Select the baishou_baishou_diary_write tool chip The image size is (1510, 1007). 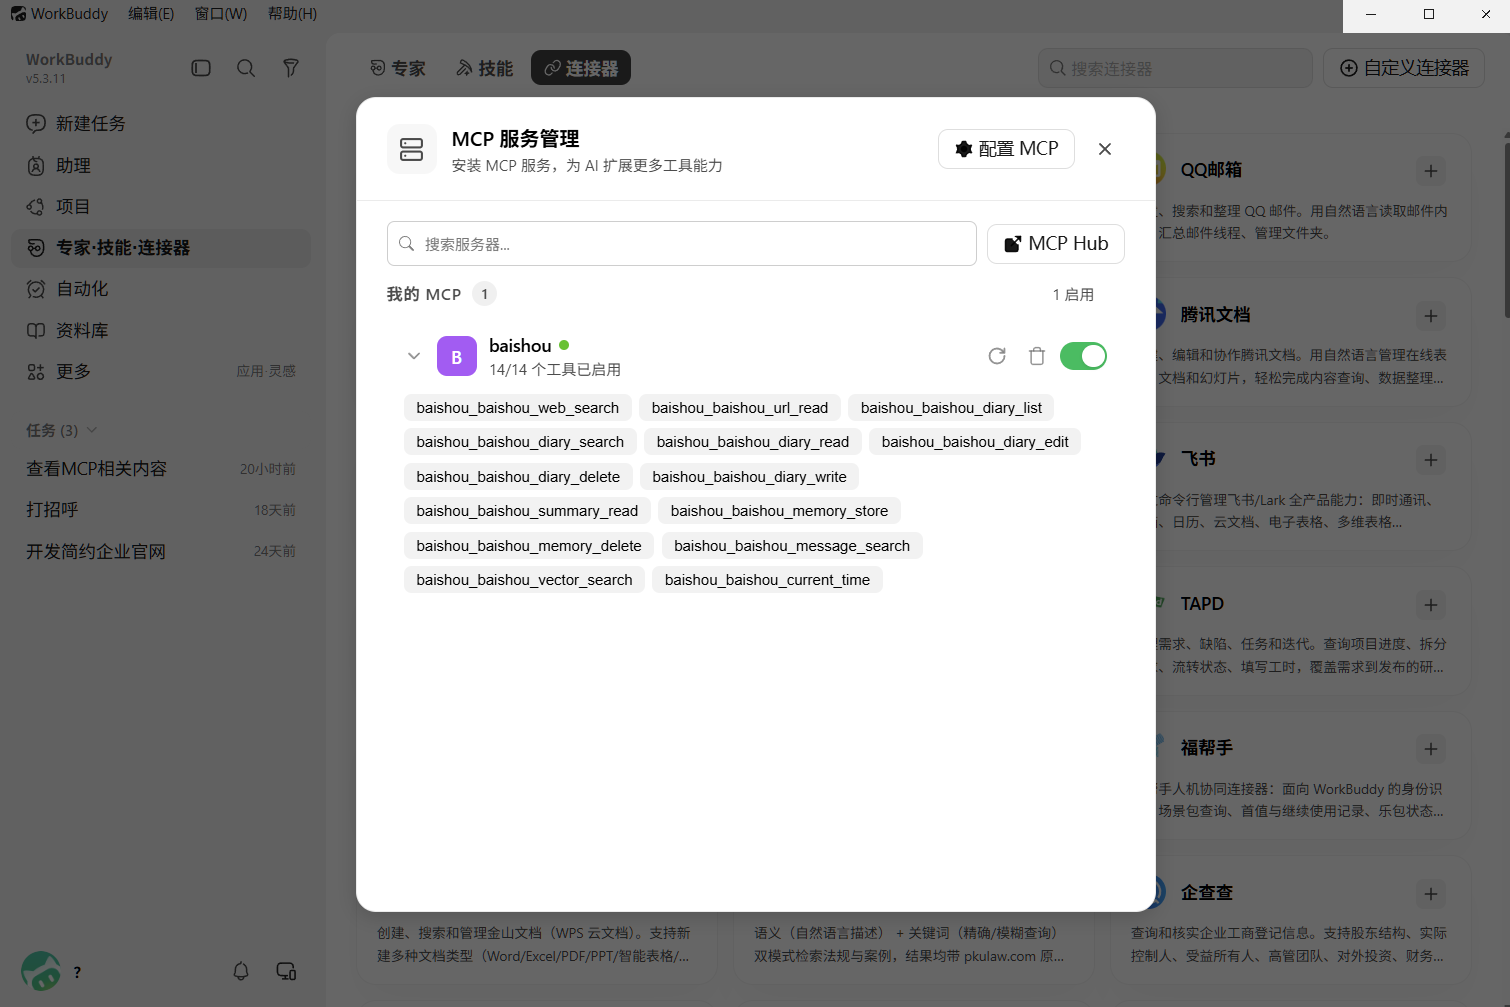coord(750,477)
